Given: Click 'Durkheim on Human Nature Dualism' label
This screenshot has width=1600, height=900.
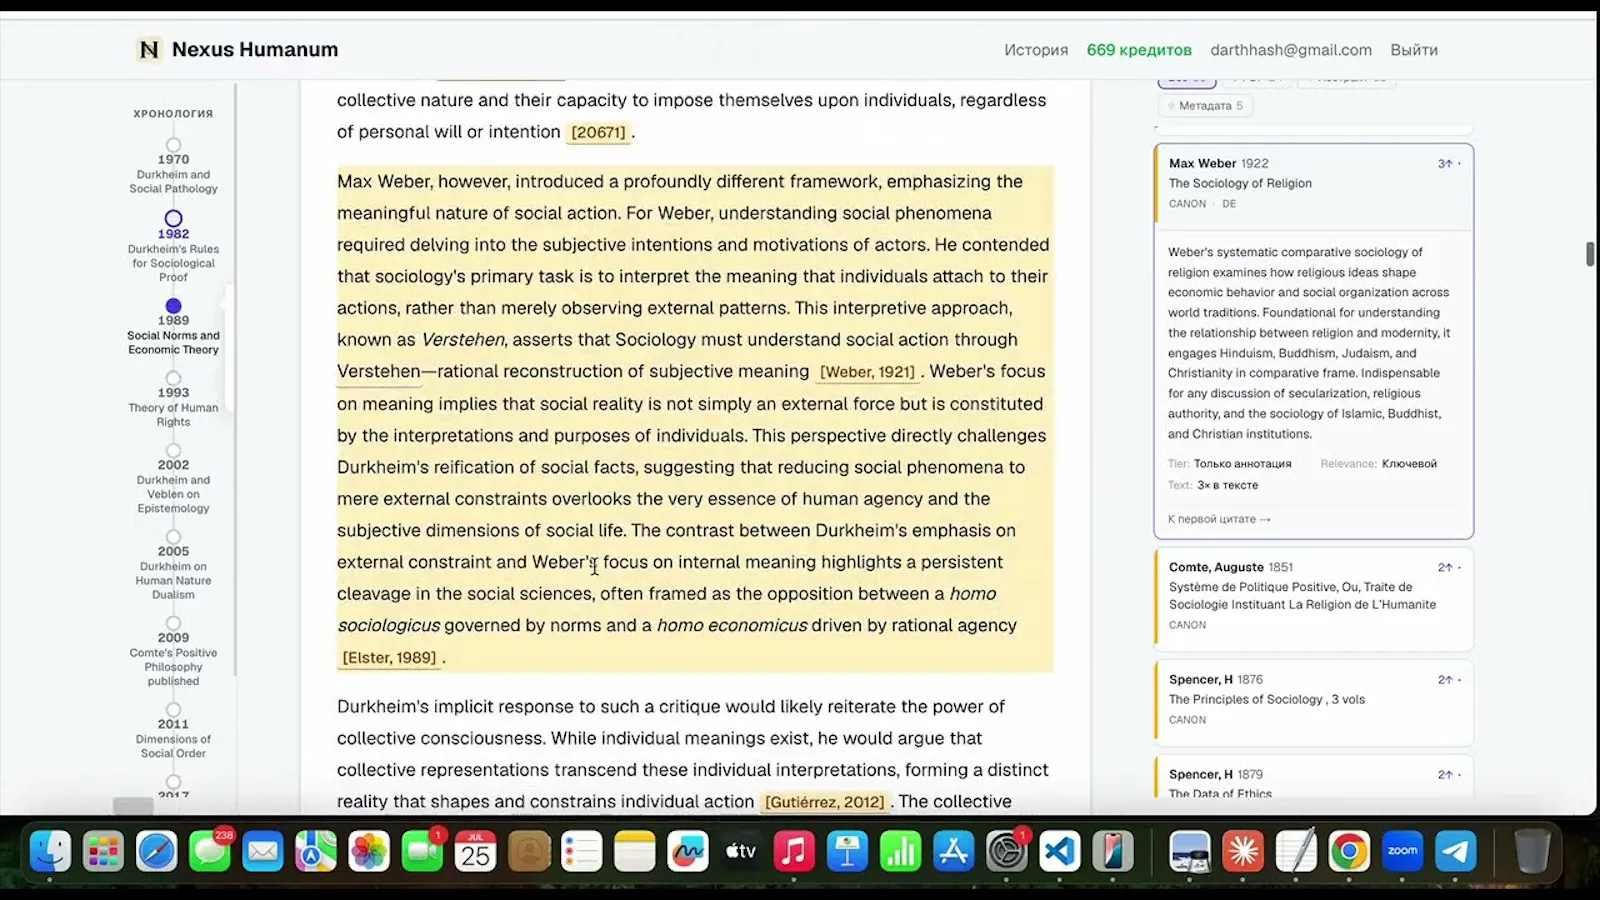Looking at the screenshot, I should pyautogui.click(x=173, y=580).
